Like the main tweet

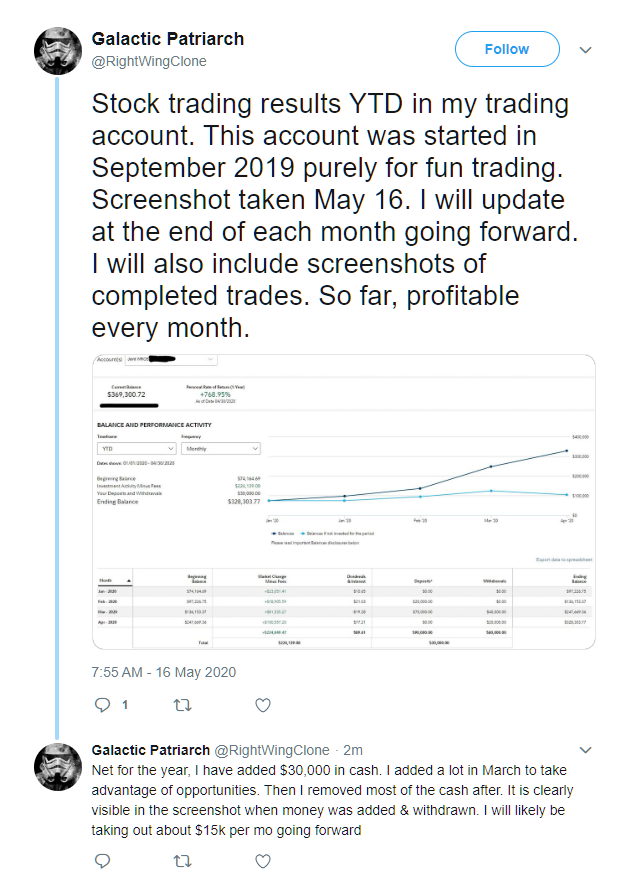click(x=262, y=705)
